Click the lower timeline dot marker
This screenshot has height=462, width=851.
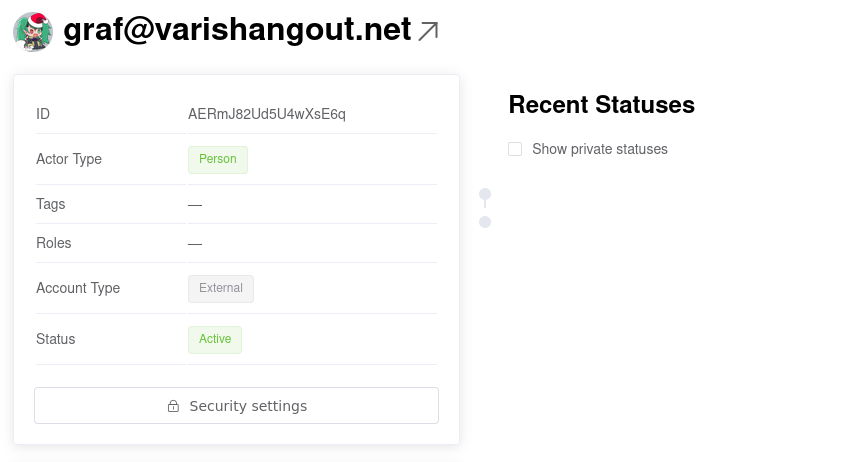click(x=485, y=222)
